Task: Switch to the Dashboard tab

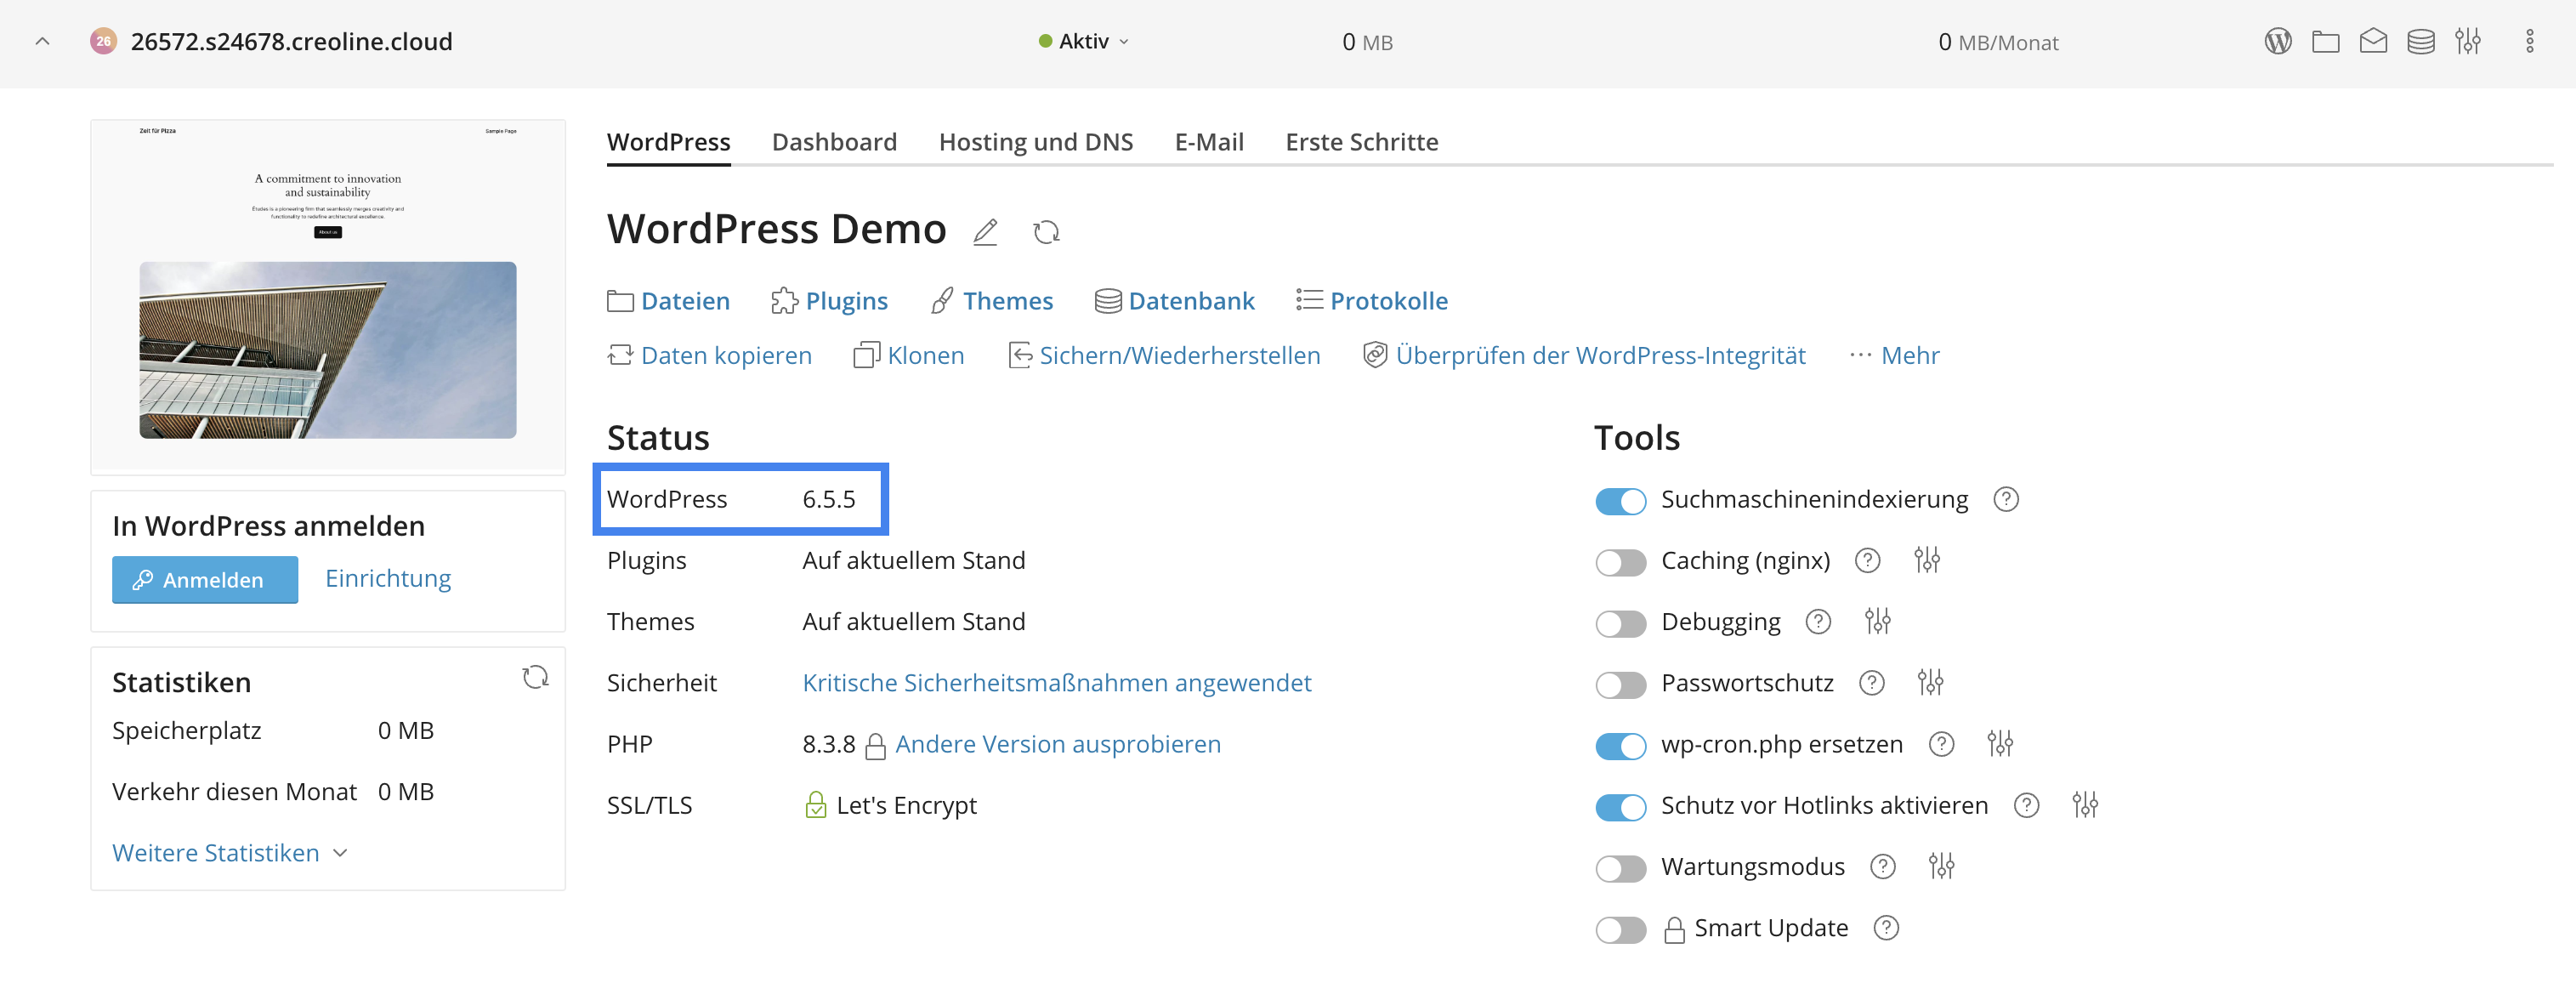Action: [x=834, y=142]
